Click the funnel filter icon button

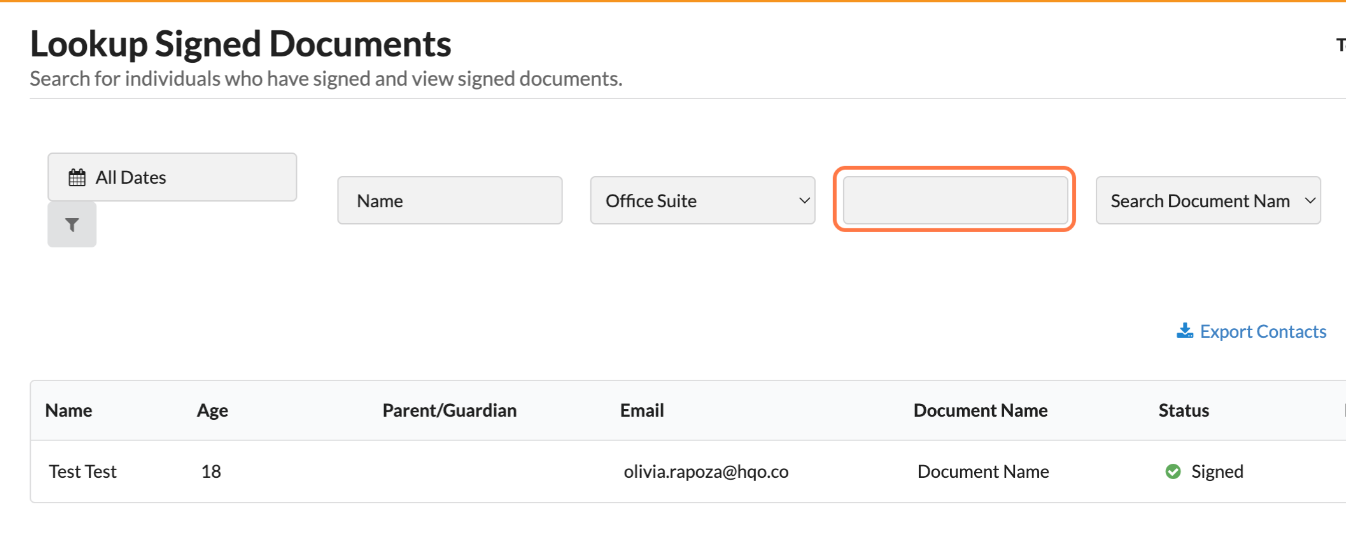(x=72, y=225)
